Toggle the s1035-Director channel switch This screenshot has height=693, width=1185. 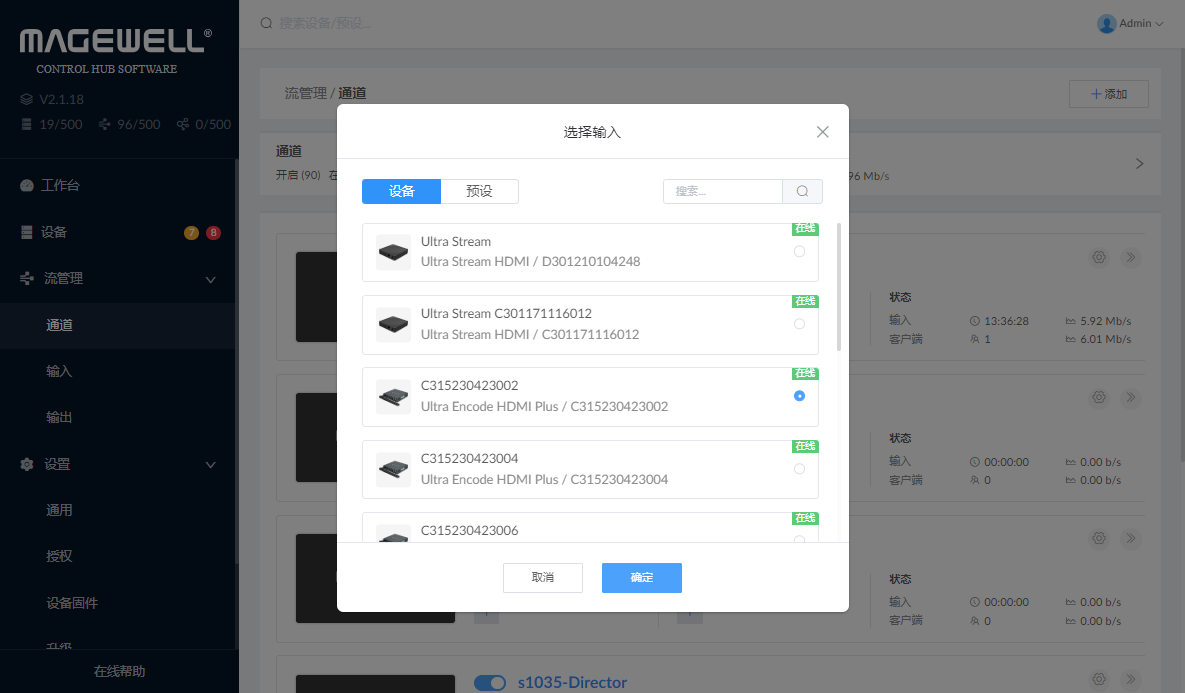pos(490,683)
